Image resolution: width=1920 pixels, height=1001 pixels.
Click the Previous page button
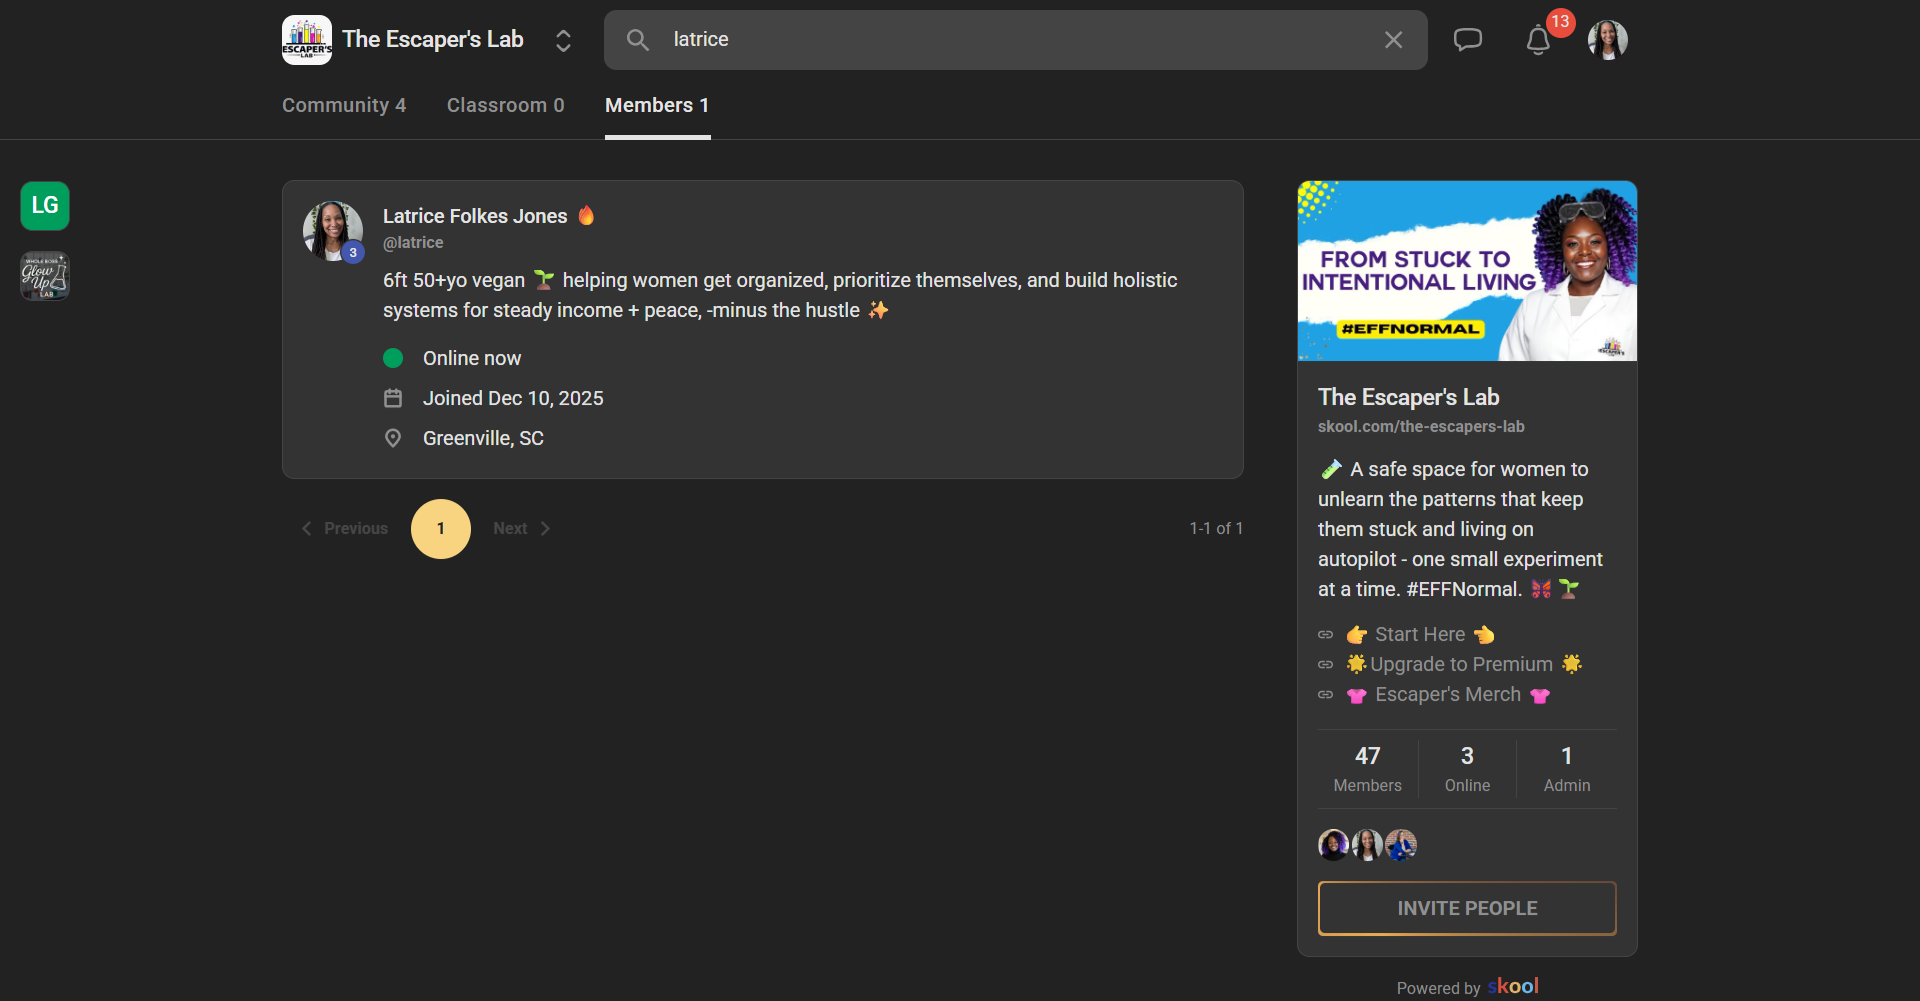(345, 529)
